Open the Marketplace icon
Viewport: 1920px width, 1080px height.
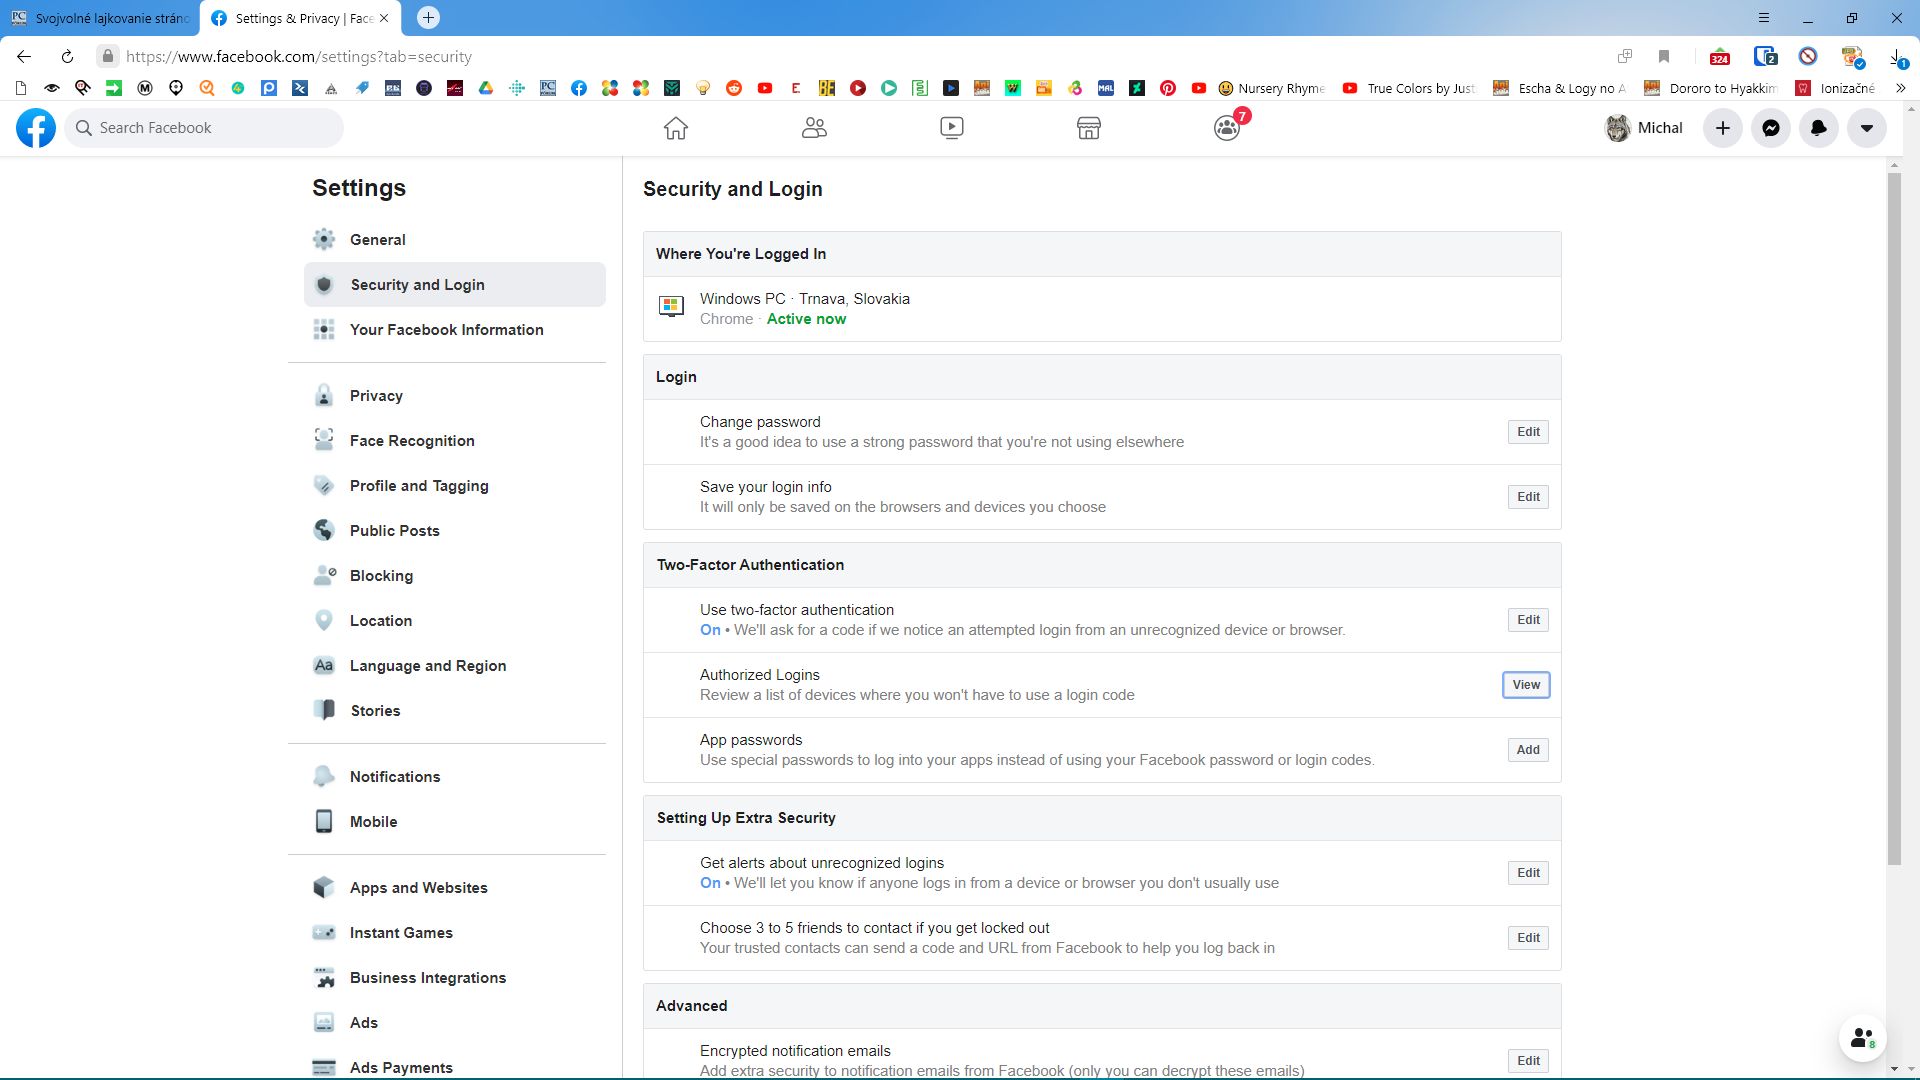pyautogui.click(x=1089, y=128)
